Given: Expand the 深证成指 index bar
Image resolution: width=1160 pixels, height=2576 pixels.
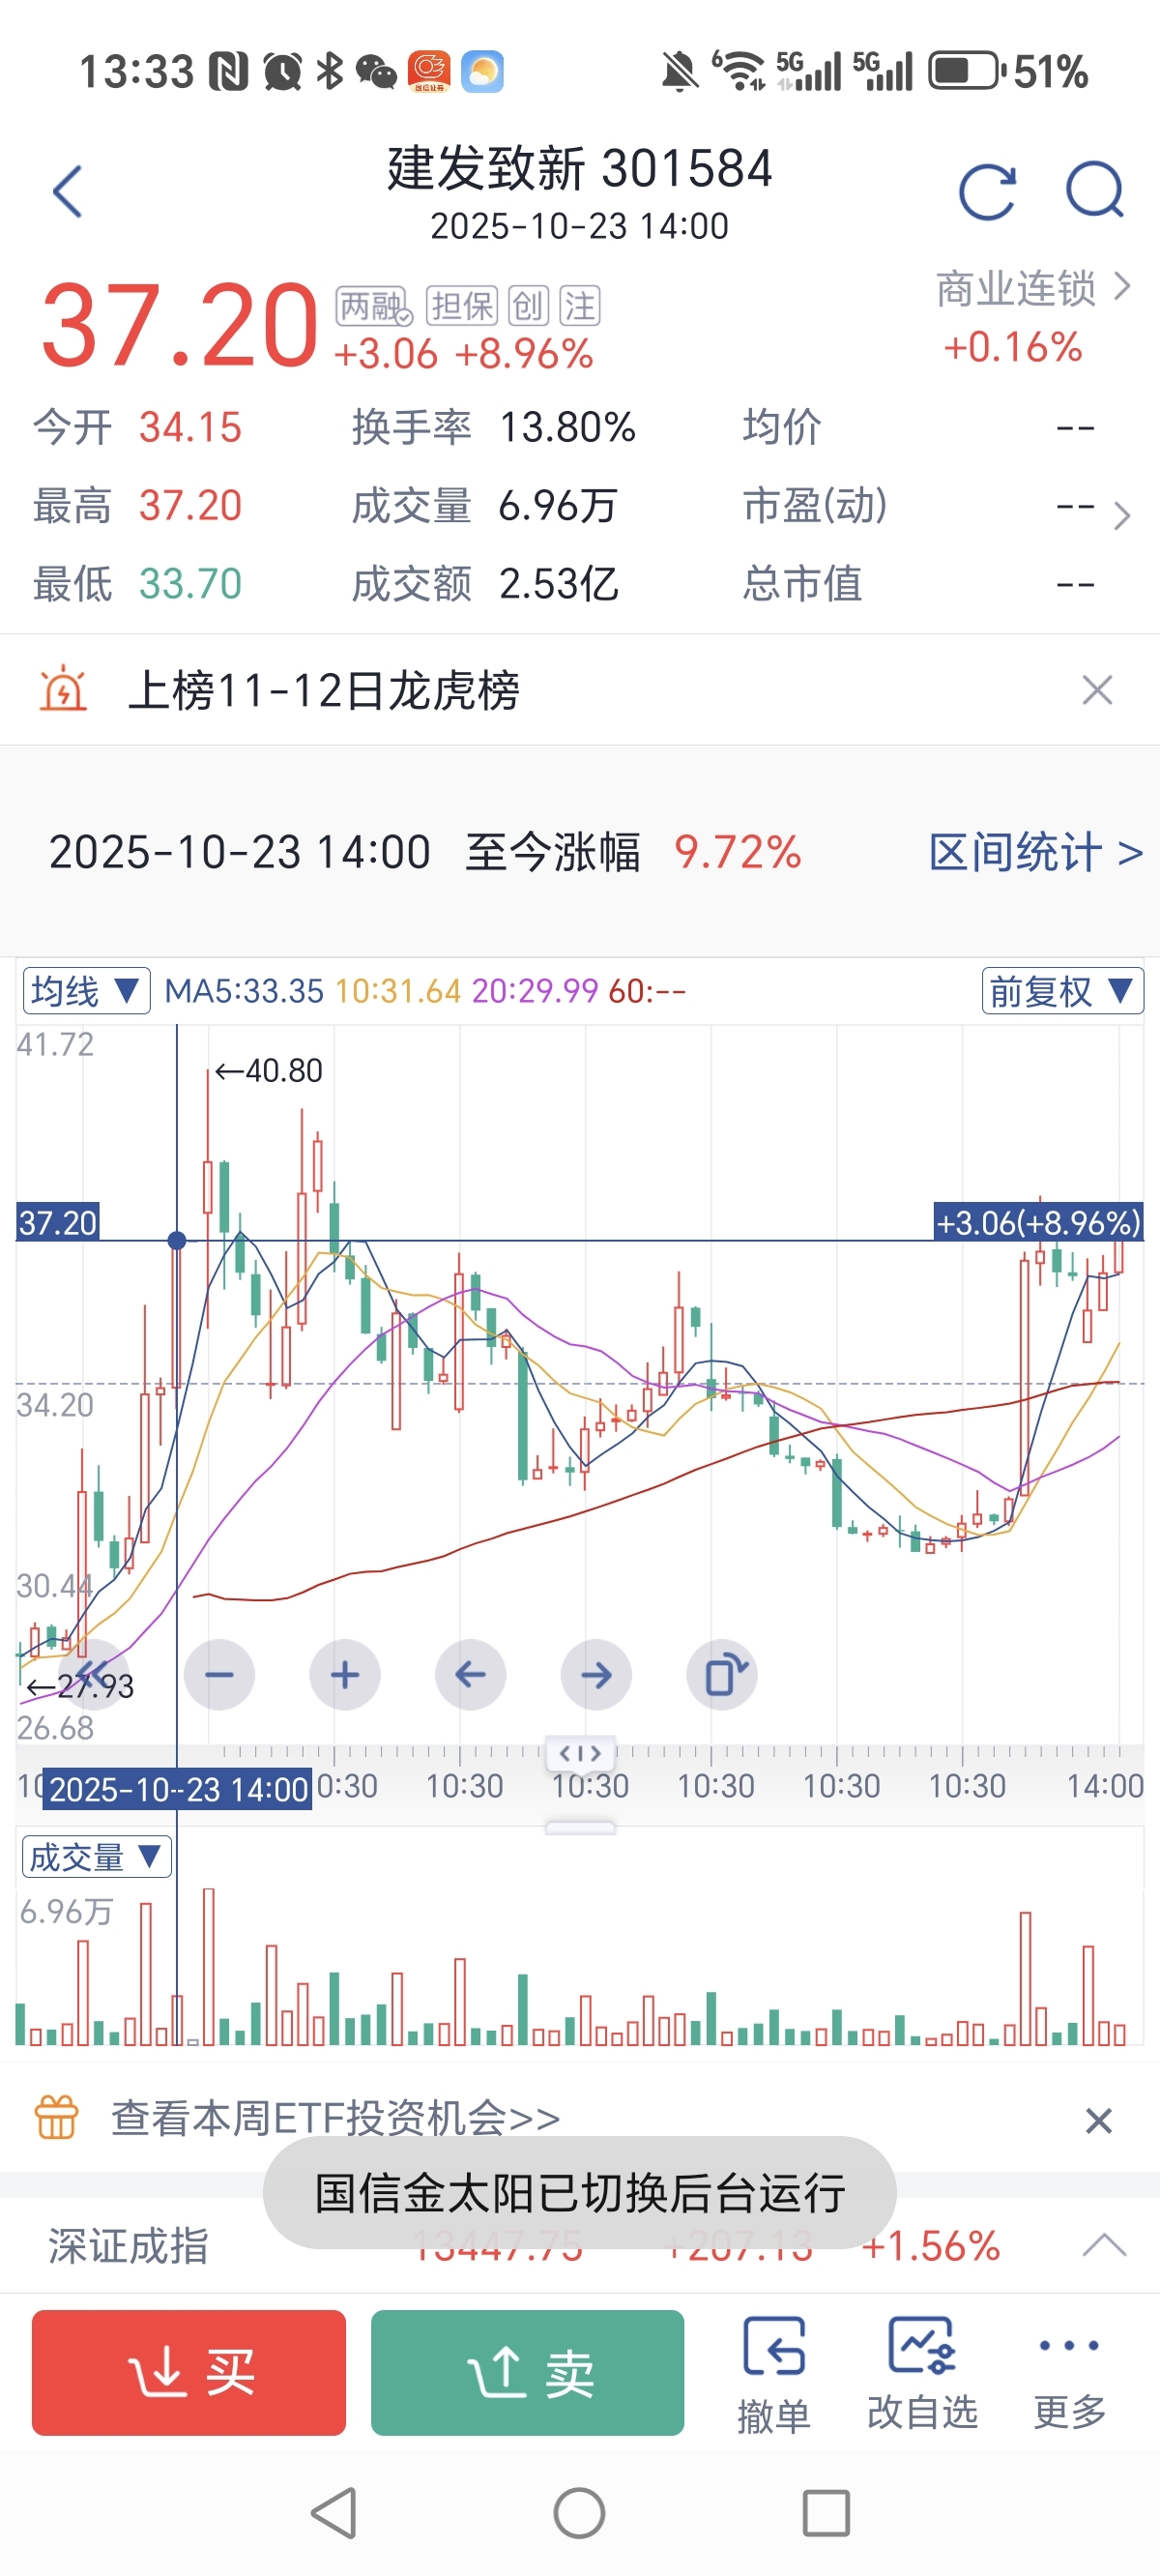Looking at the screenshot, I should pos(1104,2246).
